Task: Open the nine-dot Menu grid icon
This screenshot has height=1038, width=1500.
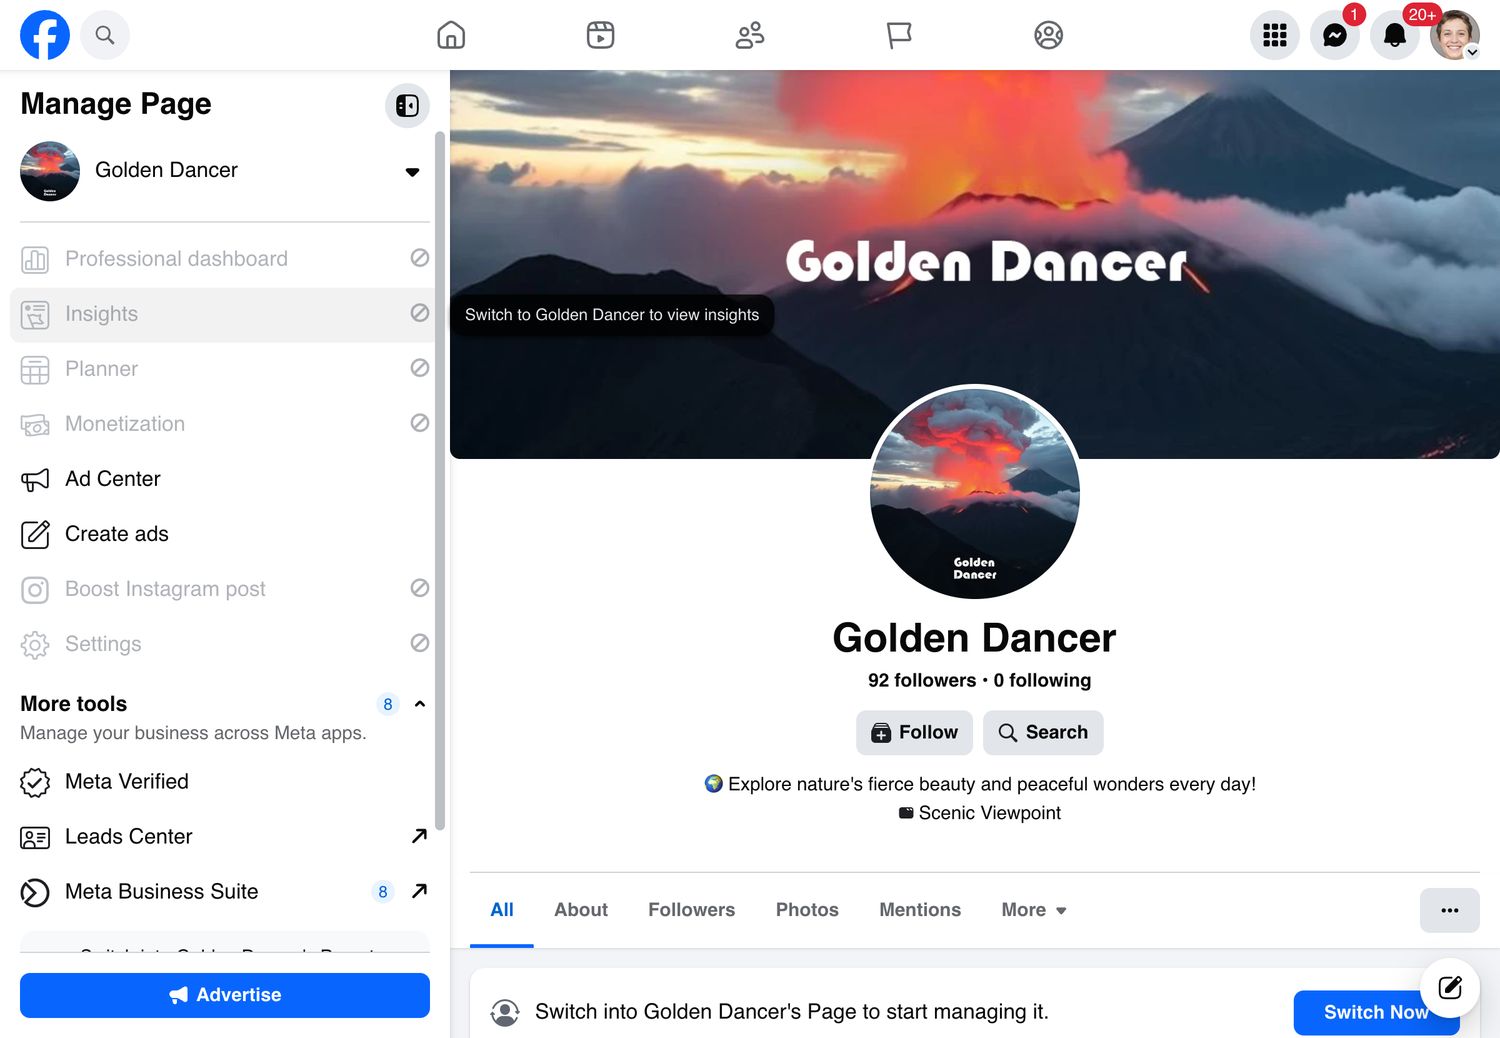Action: coord(1275,35)
